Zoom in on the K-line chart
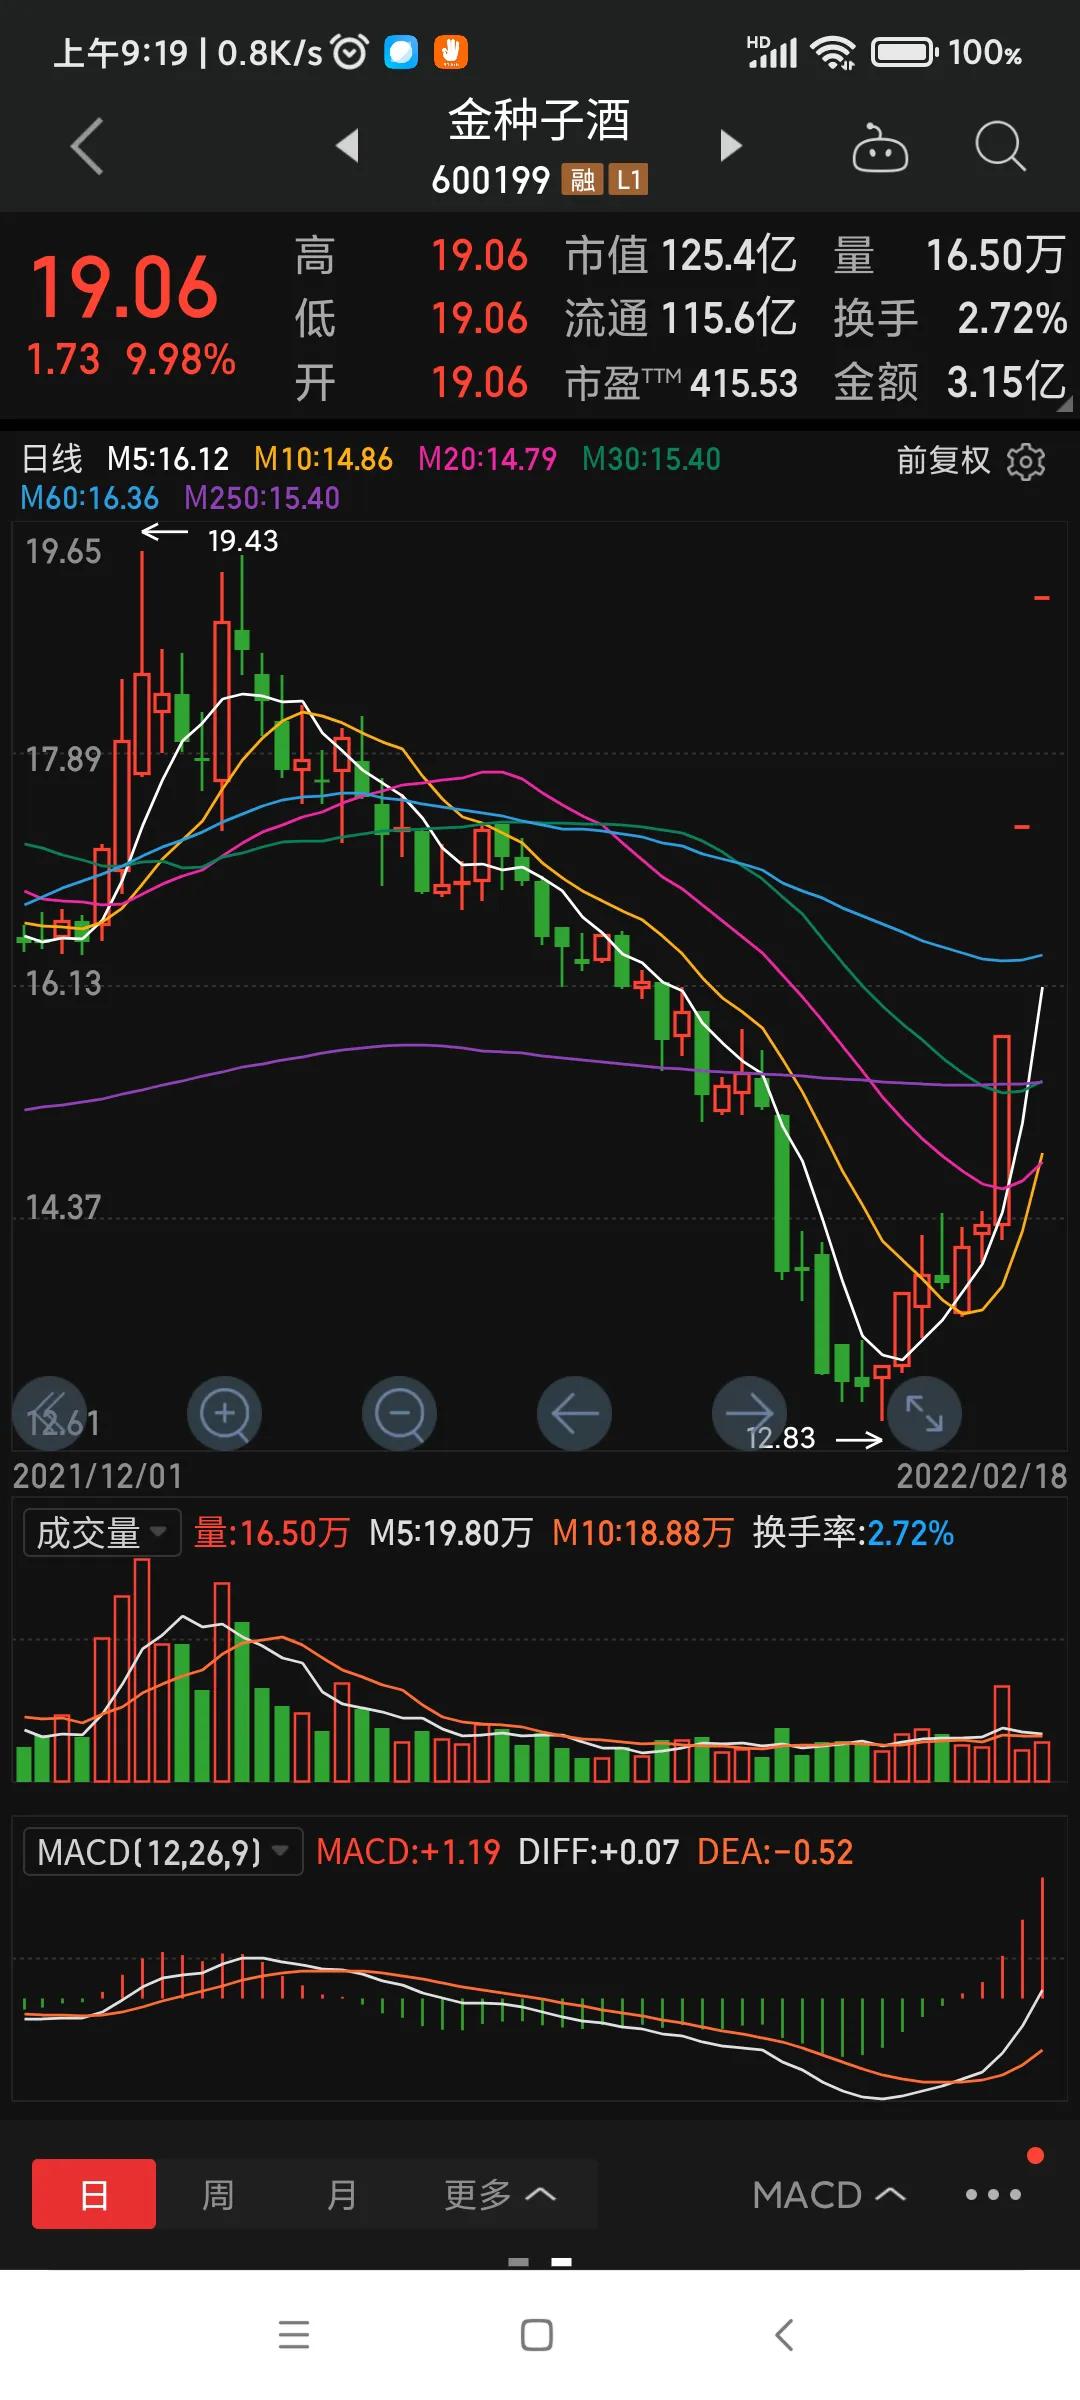 [225, 1414]
